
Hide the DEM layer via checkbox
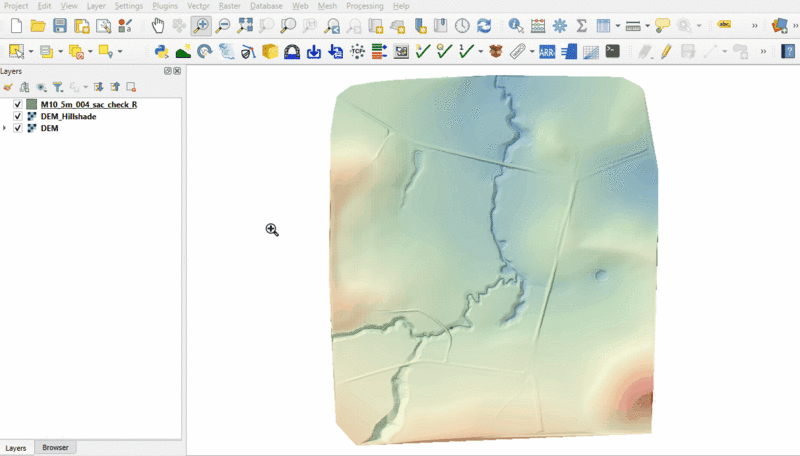point(18,128)
